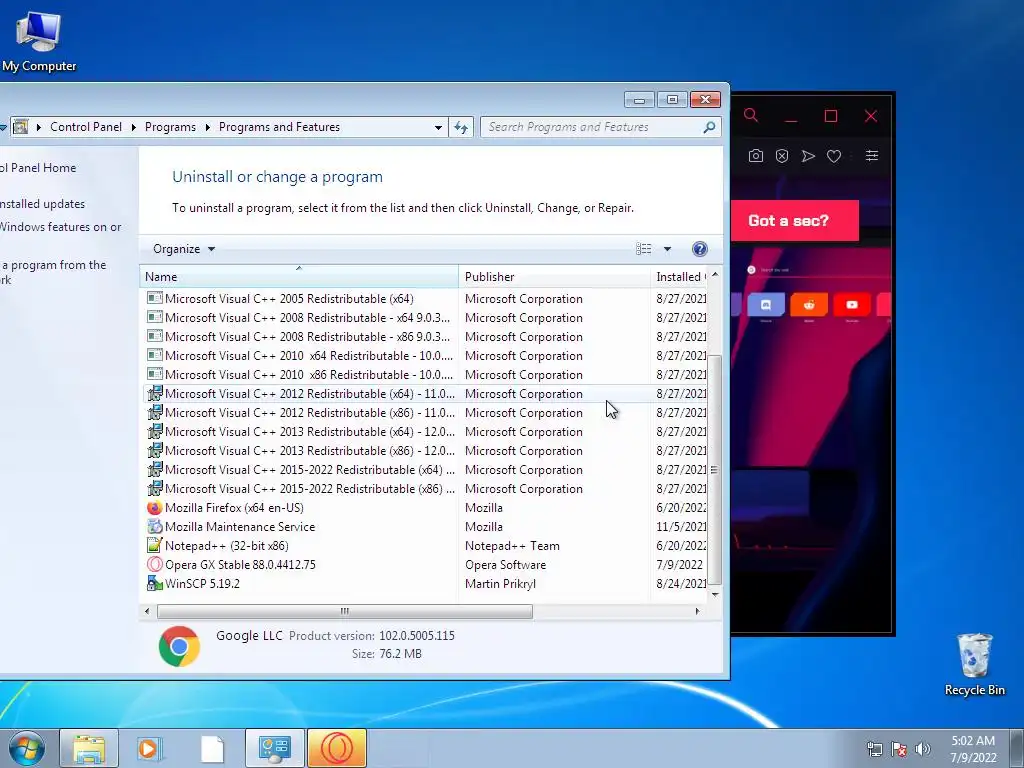Switch to Opera GX taskbar button
This screenshot has width=1024, height=768.
point(336,748)
